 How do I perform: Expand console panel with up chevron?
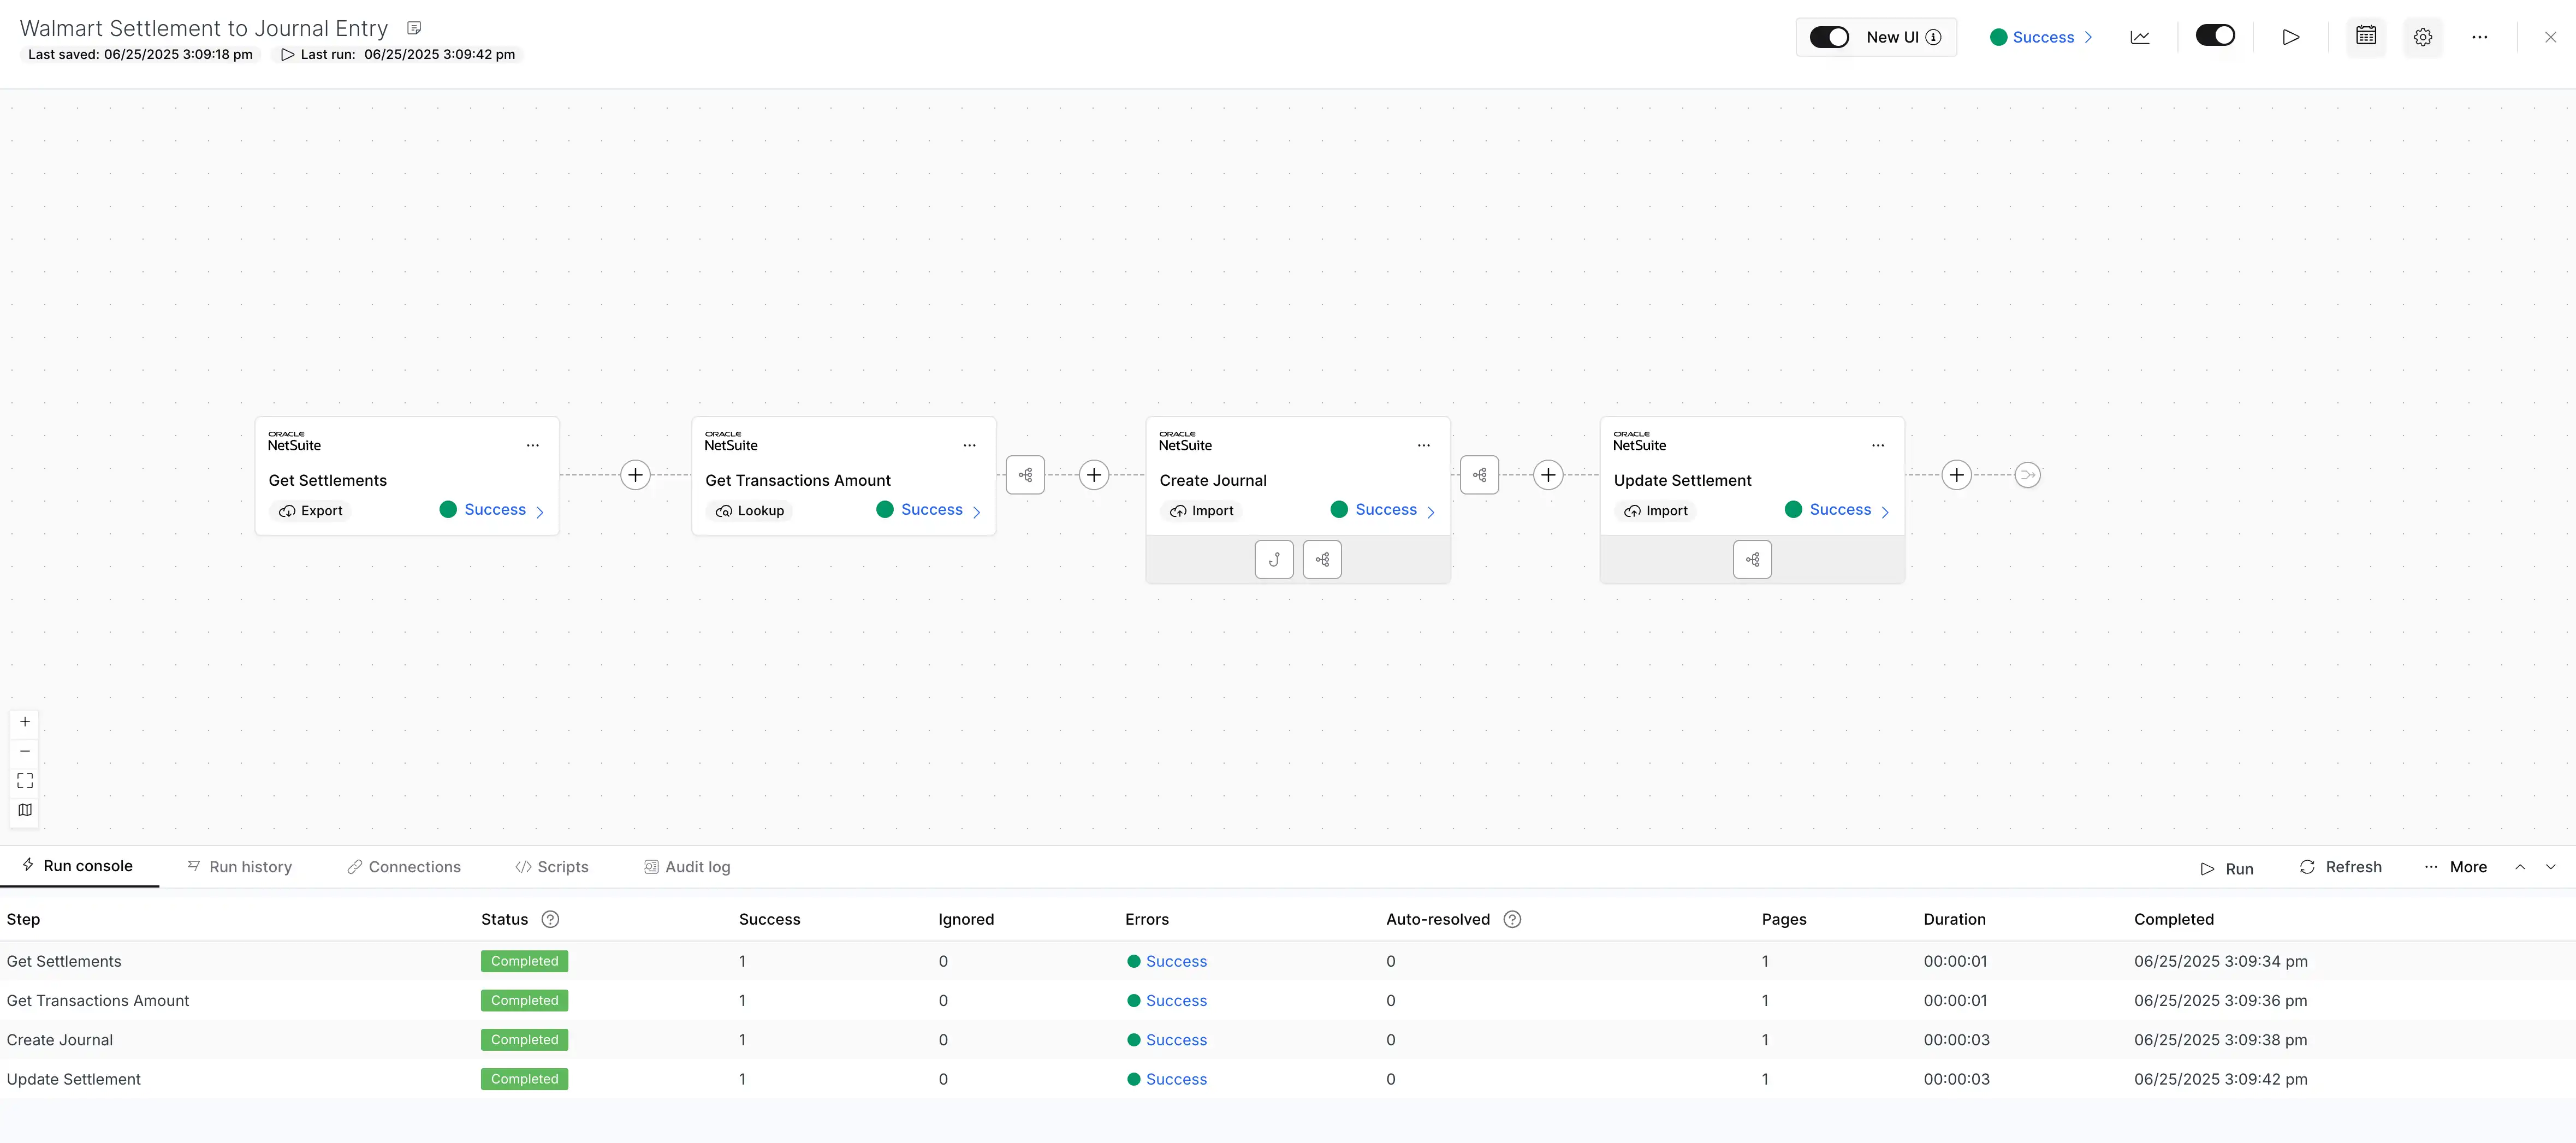click(2520, 867)
